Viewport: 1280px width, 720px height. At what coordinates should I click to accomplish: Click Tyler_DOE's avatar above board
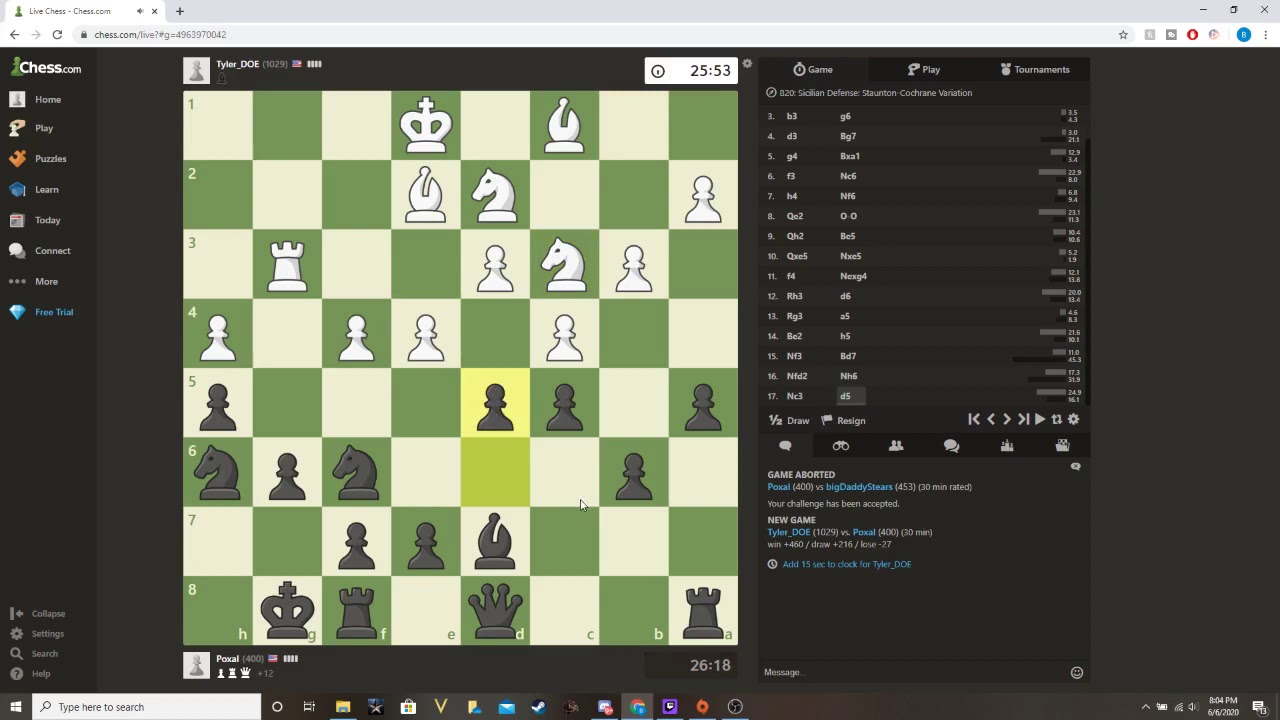pyautogui.click(x=196, y=70)
